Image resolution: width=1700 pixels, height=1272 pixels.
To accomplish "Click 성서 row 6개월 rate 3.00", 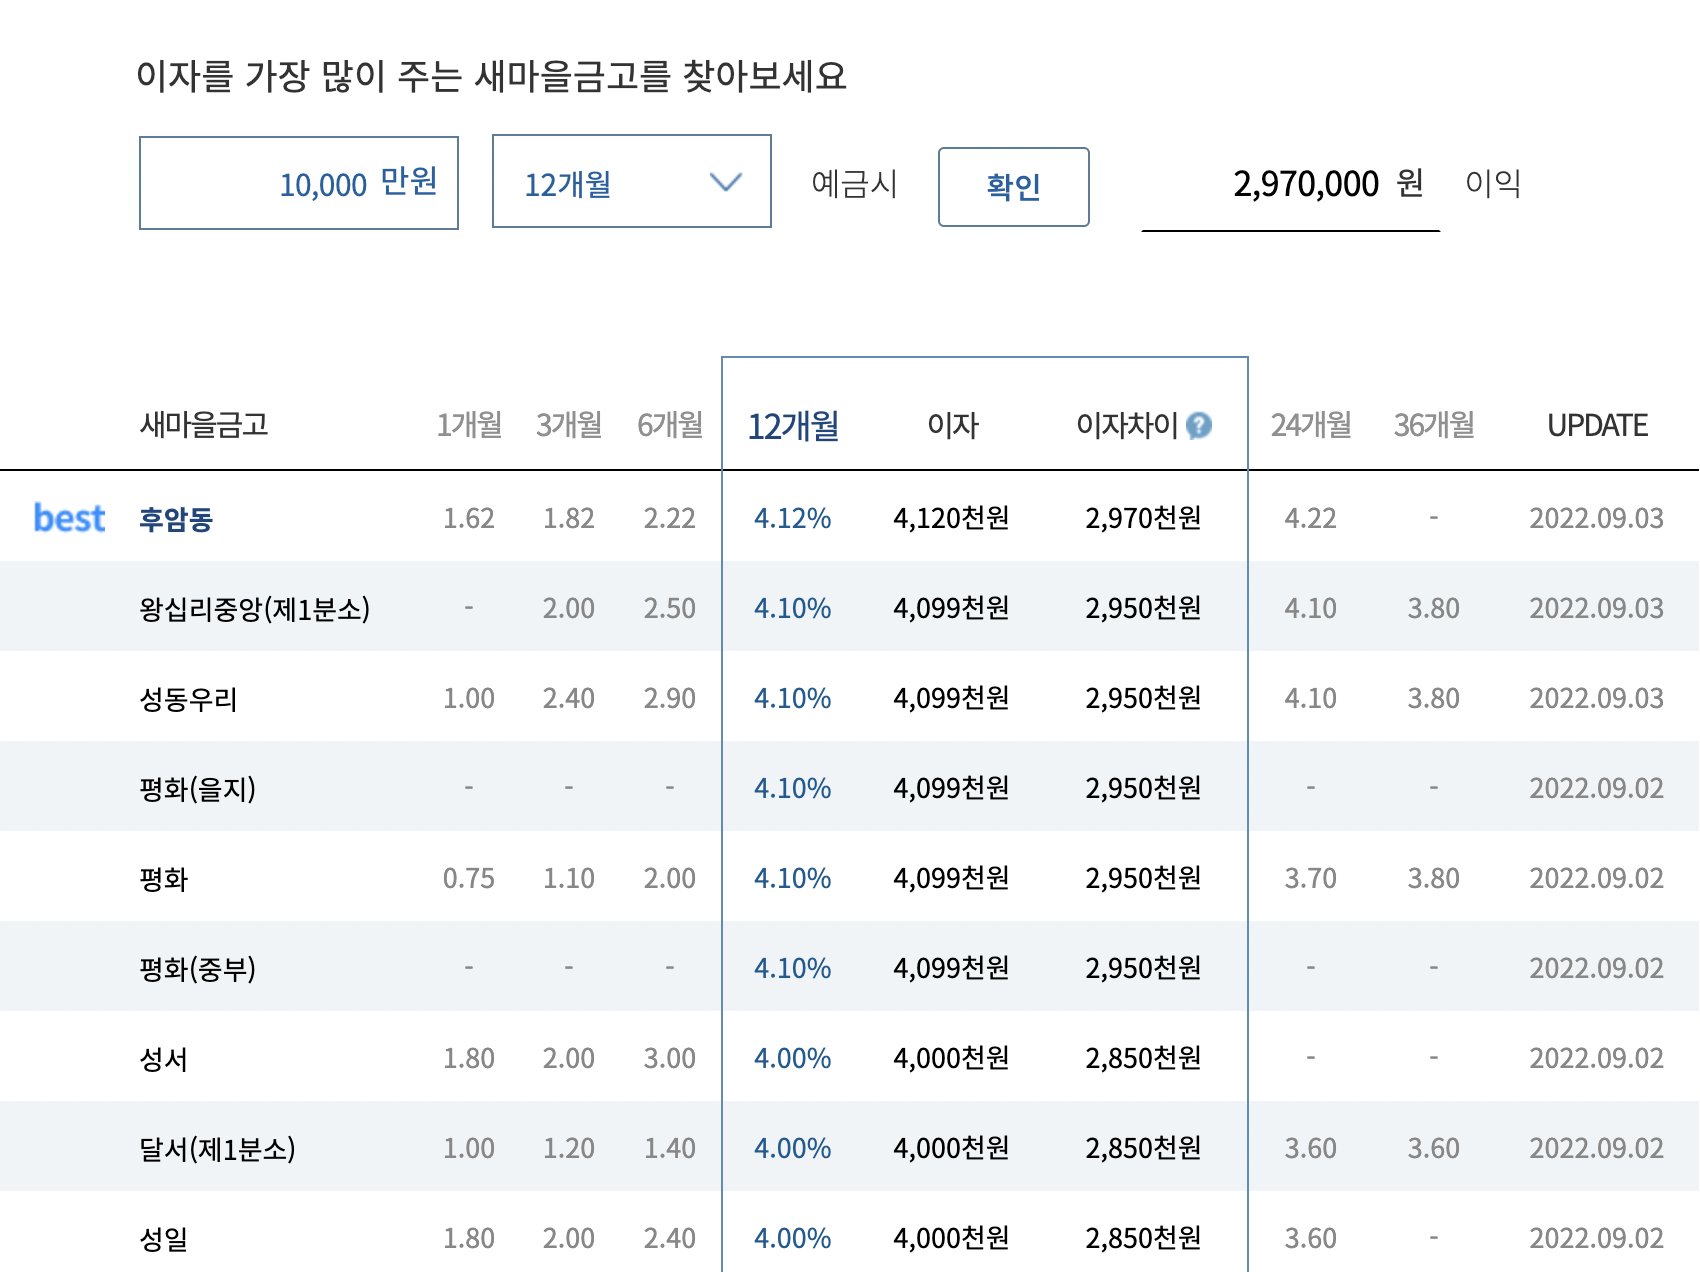I will pos(670,1058).
